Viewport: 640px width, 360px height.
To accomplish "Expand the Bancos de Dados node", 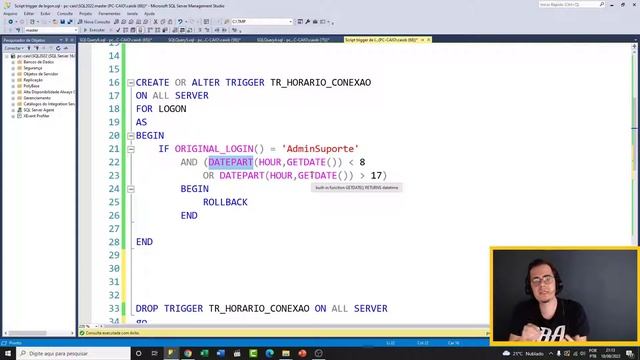I will point(13,62).
